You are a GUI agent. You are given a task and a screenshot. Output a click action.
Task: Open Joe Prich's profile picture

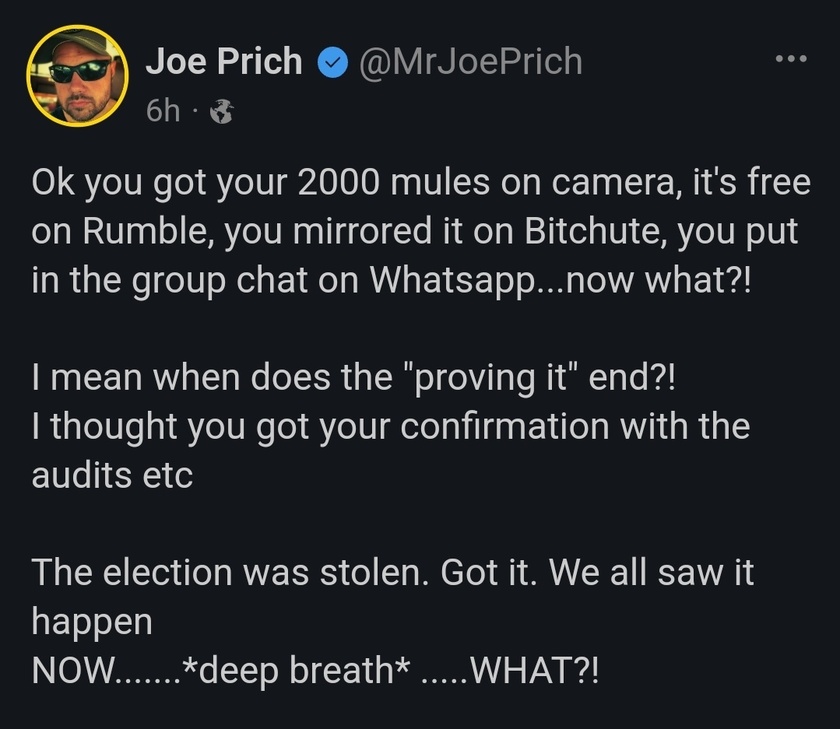point(77,76)
